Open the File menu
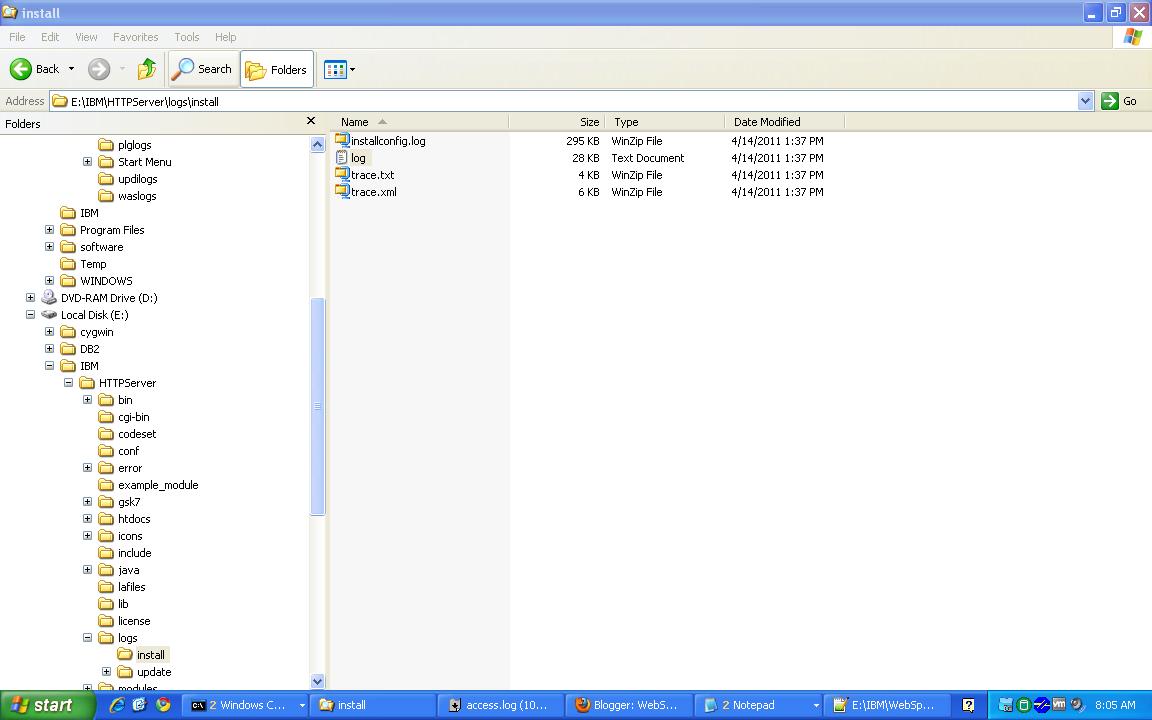The width and height of the screenshot is (1152, 720). (x=17, y=37)
